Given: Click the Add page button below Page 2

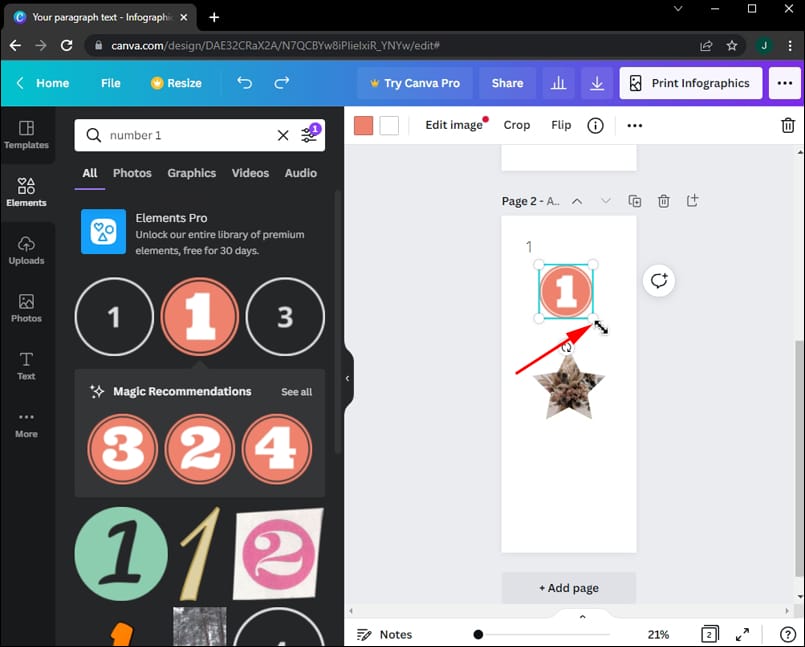Looking at the screenshot, I should (x=568, y=588).
